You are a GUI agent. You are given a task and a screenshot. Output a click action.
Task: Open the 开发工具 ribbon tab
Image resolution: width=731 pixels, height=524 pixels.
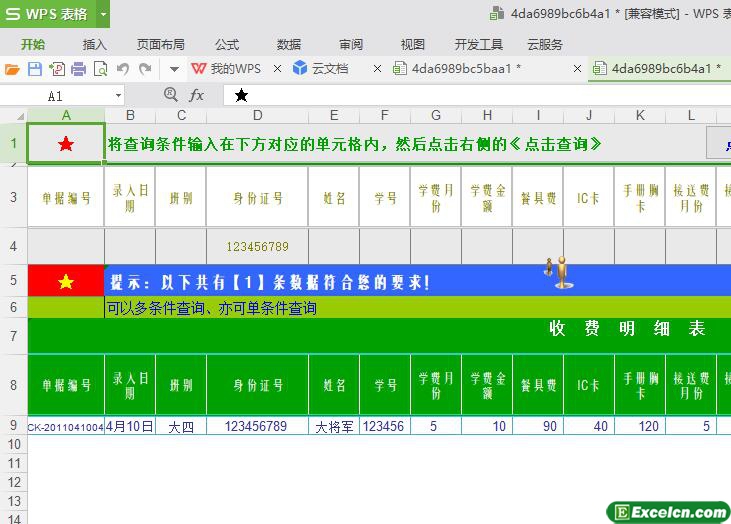pyautogui.click(x=478, y=44)
